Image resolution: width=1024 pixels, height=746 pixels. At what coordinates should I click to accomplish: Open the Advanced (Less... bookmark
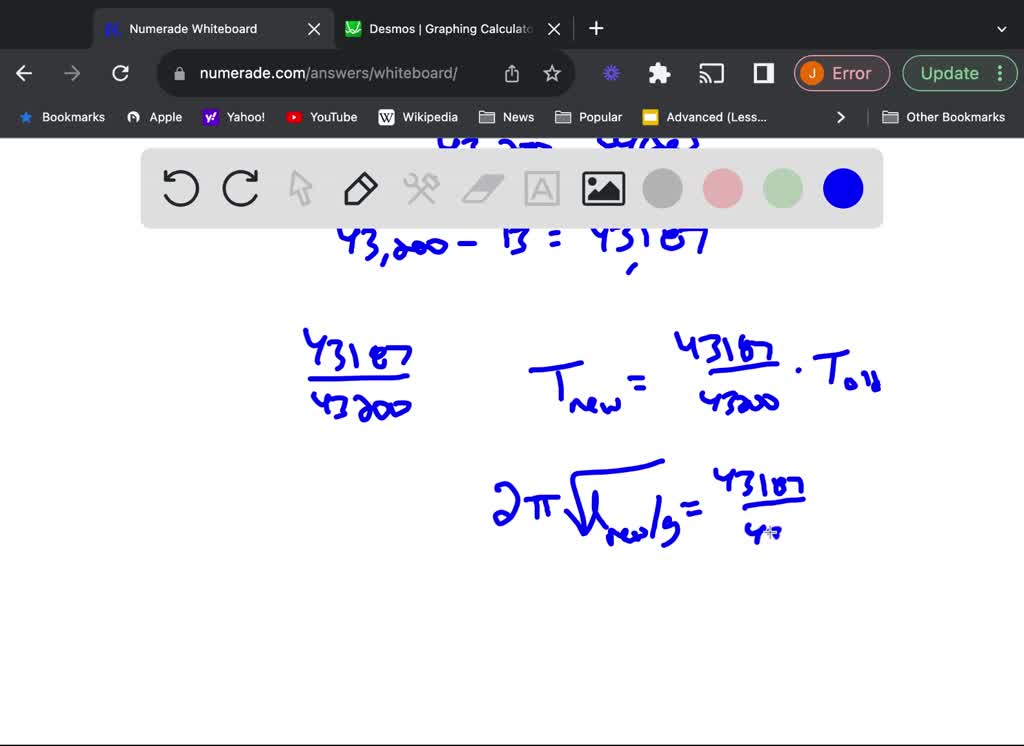click(x=705, y=117)
